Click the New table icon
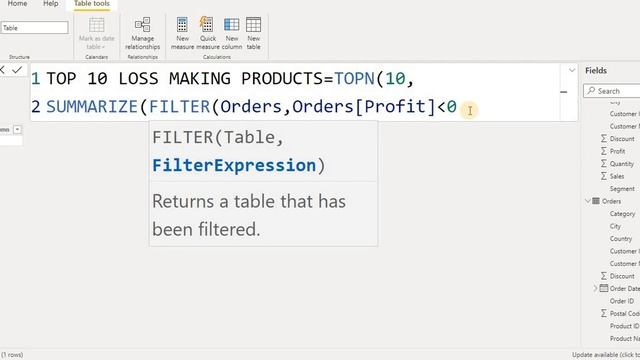The image size is (640, 360). pyautogui.click(x=253, y=33)
